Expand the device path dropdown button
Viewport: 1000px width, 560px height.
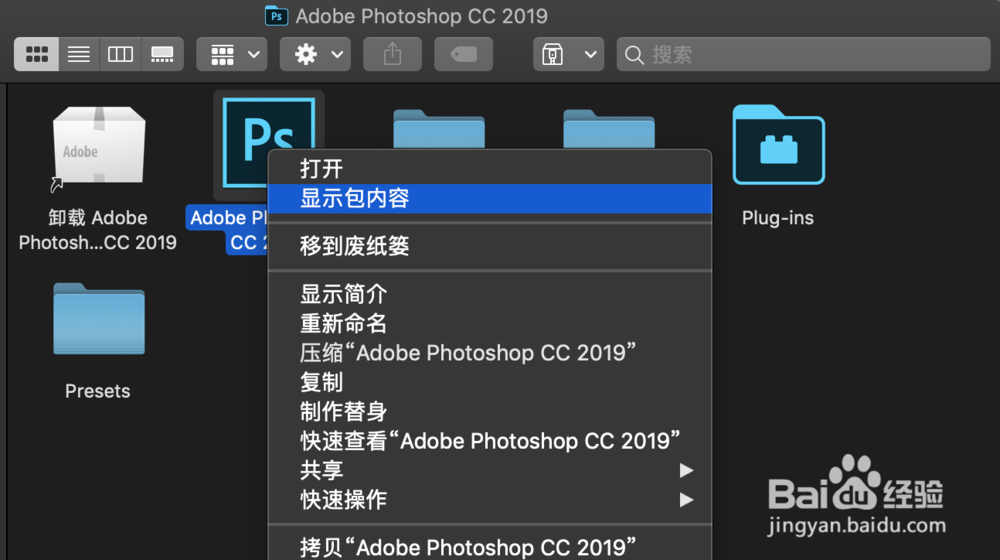[569, 55]
